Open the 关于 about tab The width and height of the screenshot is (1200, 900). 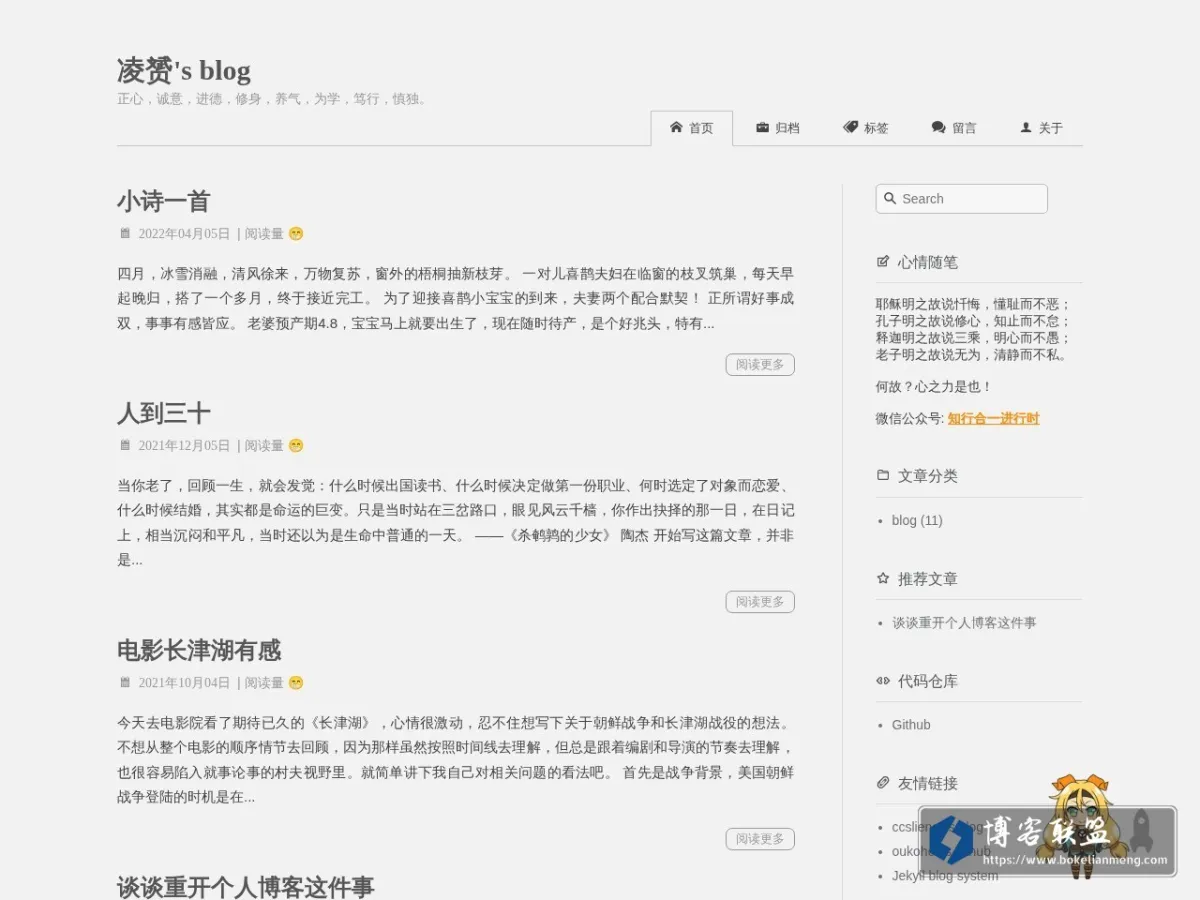(1041, 128)
